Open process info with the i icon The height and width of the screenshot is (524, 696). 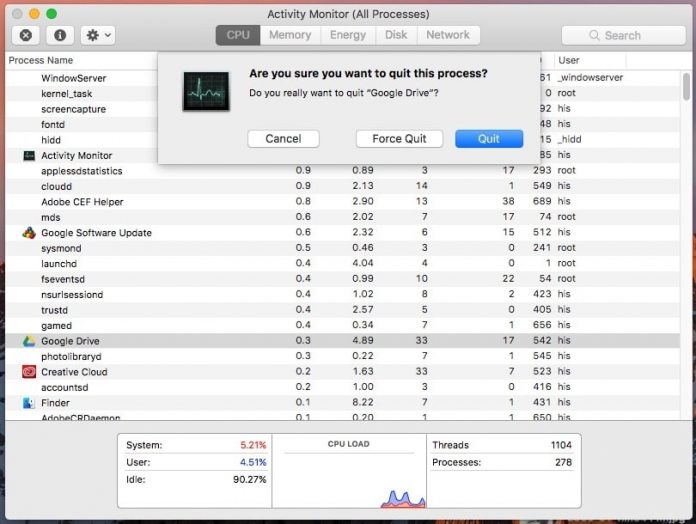coord(60,35)
